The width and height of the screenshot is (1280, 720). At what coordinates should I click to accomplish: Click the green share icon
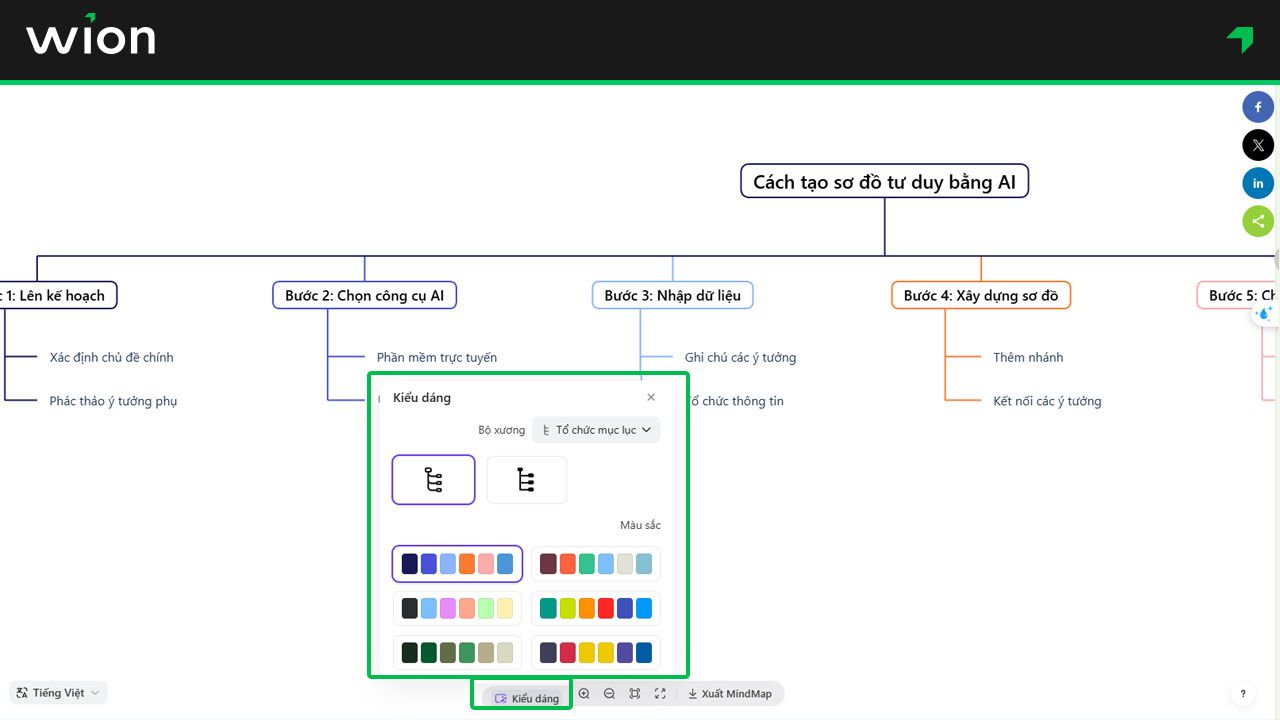[x=1258, y=221]
